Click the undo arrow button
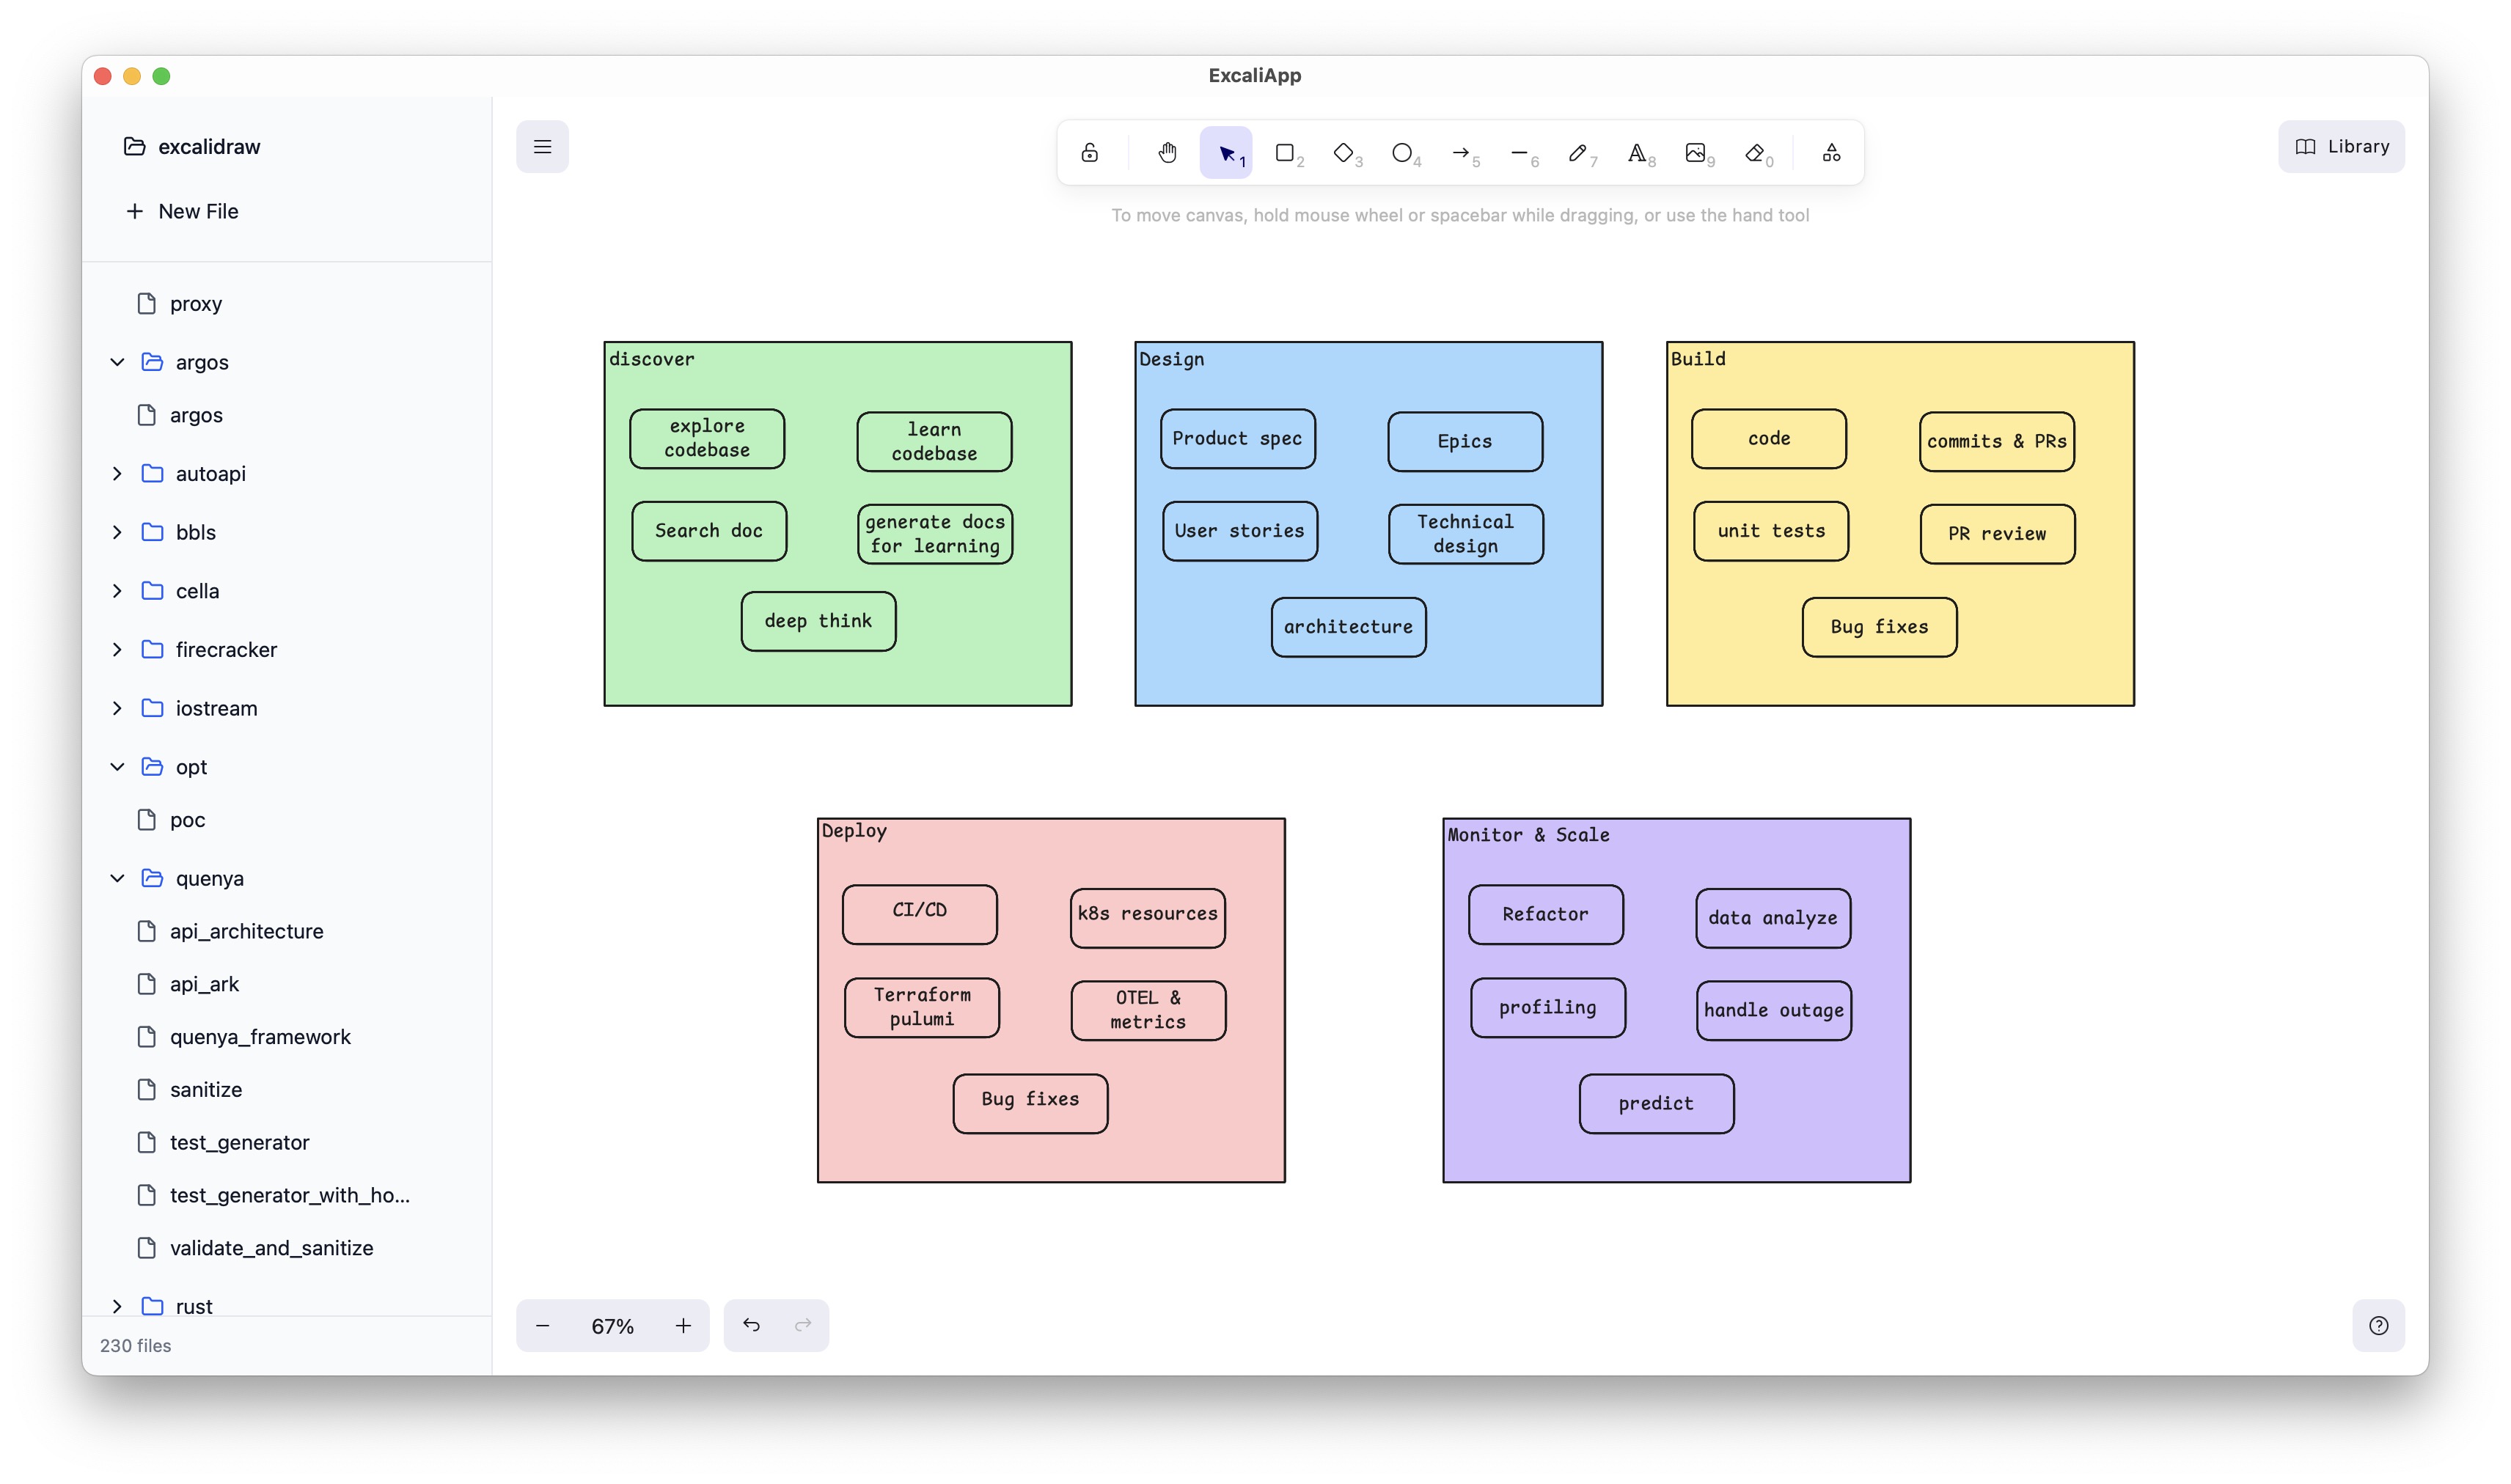 tap(751, 1325)
